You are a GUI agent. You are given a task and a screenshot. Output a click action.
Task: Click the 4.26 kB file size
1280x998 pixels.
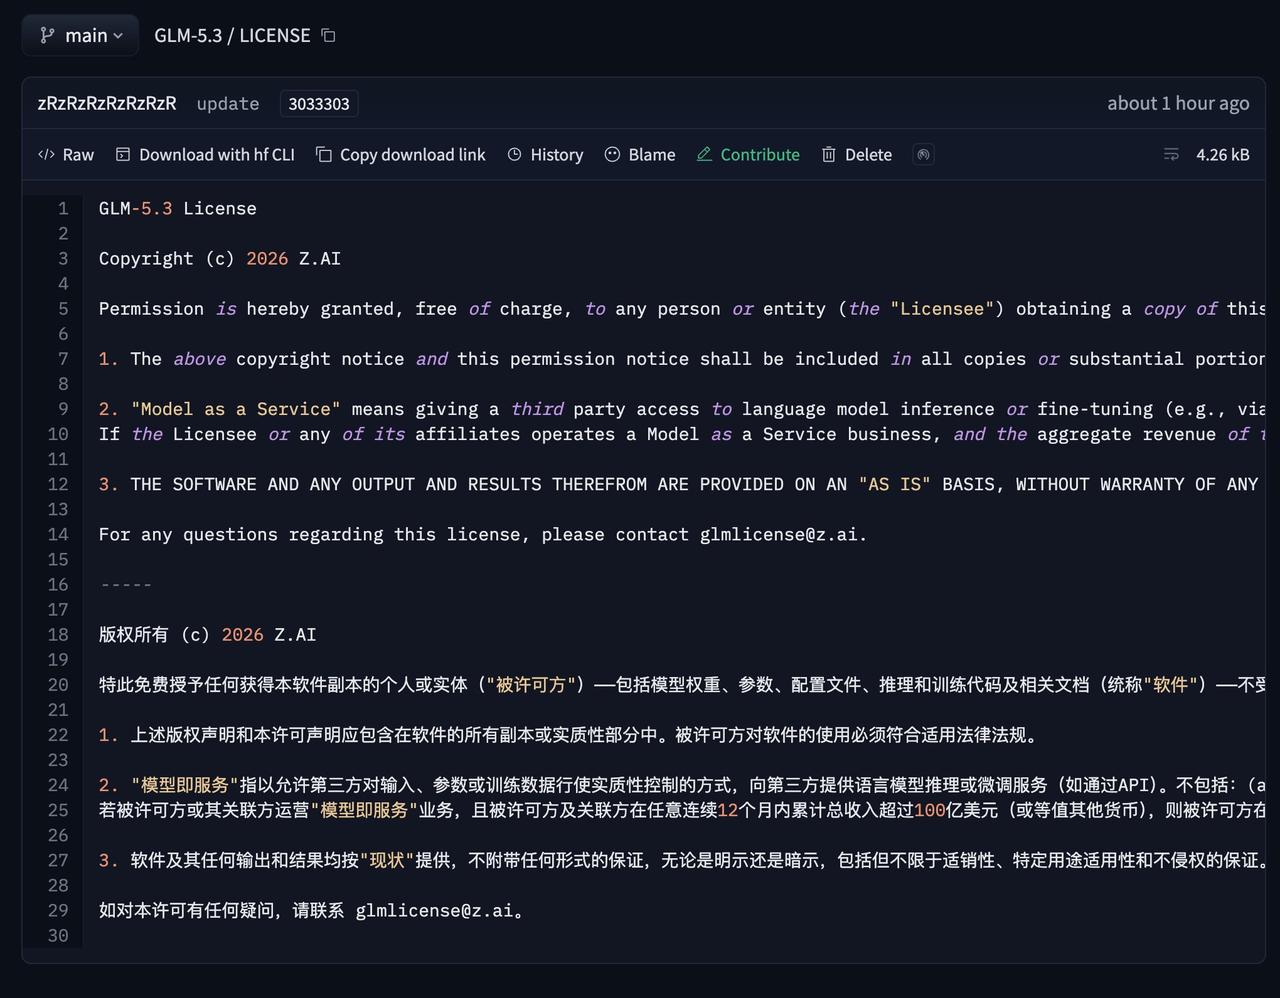(x=1222, y=154)
